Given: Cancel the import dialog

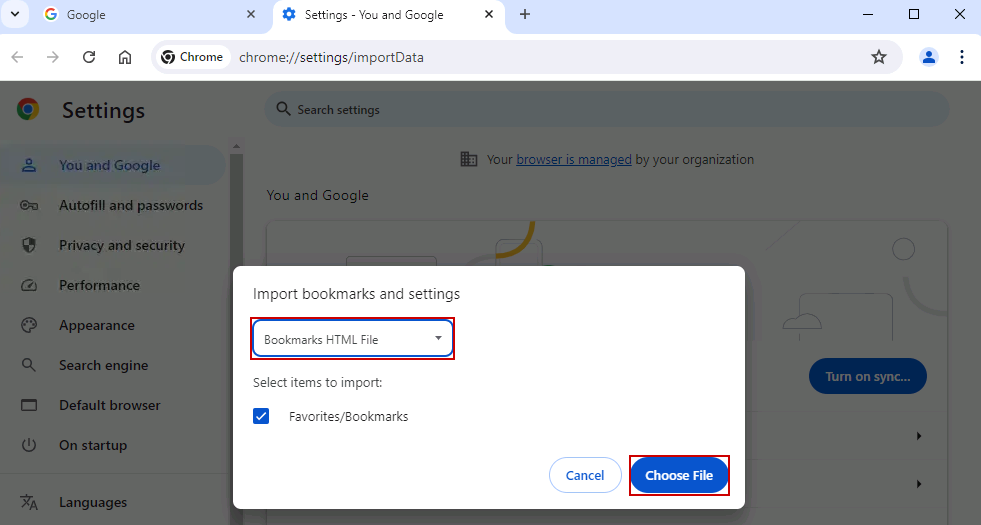Looking at the screenshot, I should pos(585,475).
